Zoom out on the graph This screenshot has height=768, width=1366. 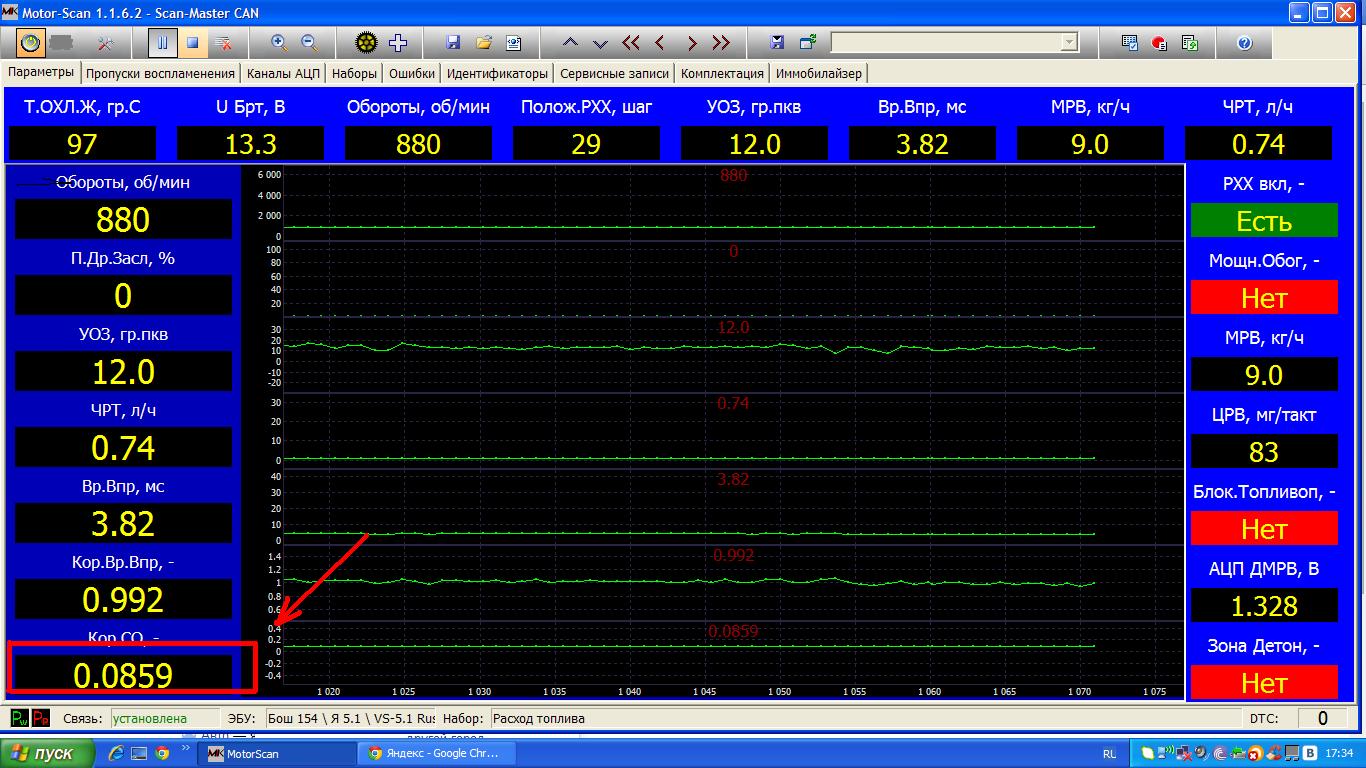[x=310, y=43]
